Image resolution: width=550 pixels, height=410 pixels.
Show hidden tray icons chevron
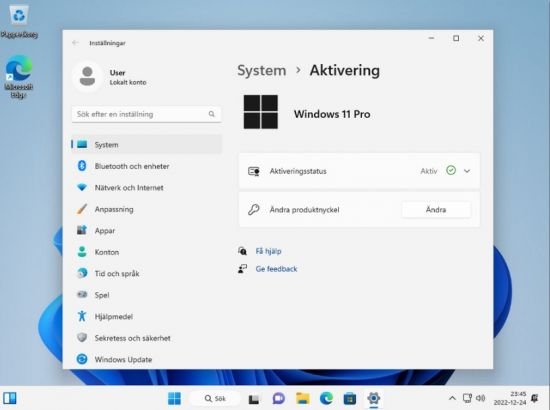pyautogui.click(x=452, y=398)
